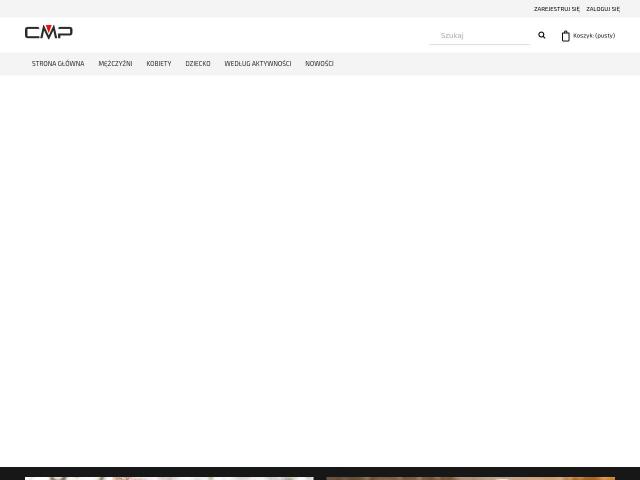Viewport: 640px width, 480px height.
Task: Open the Dziecko menu
Action: tap(198, 64)
